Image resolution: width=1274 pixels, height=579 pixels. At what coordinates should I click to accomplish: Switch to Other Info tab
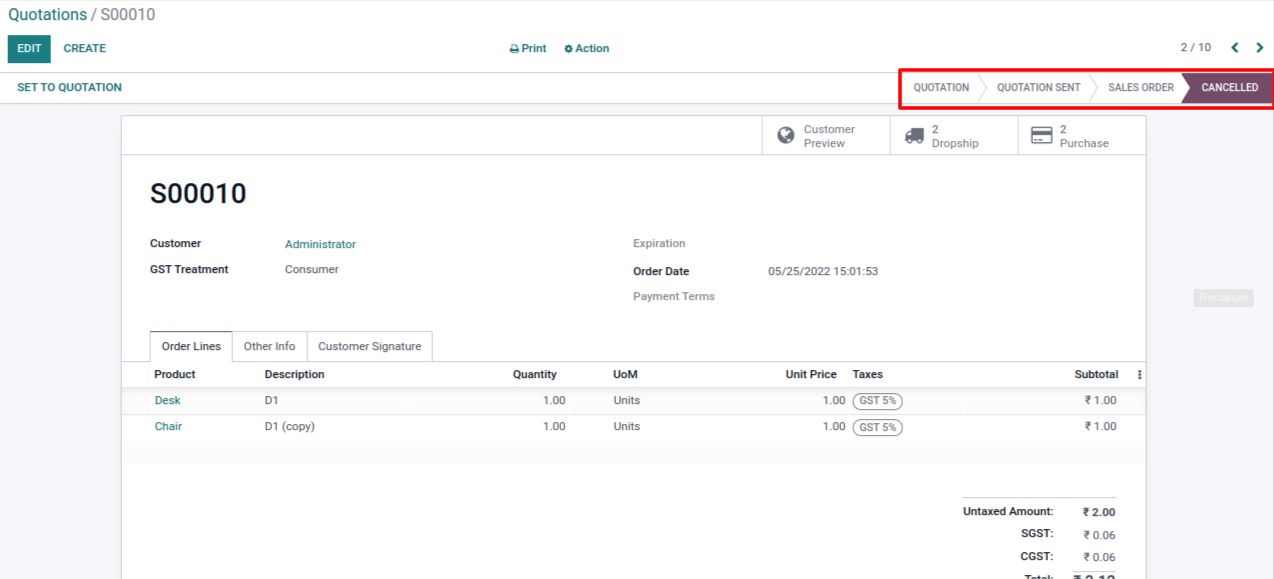click(x=269, y=346)
